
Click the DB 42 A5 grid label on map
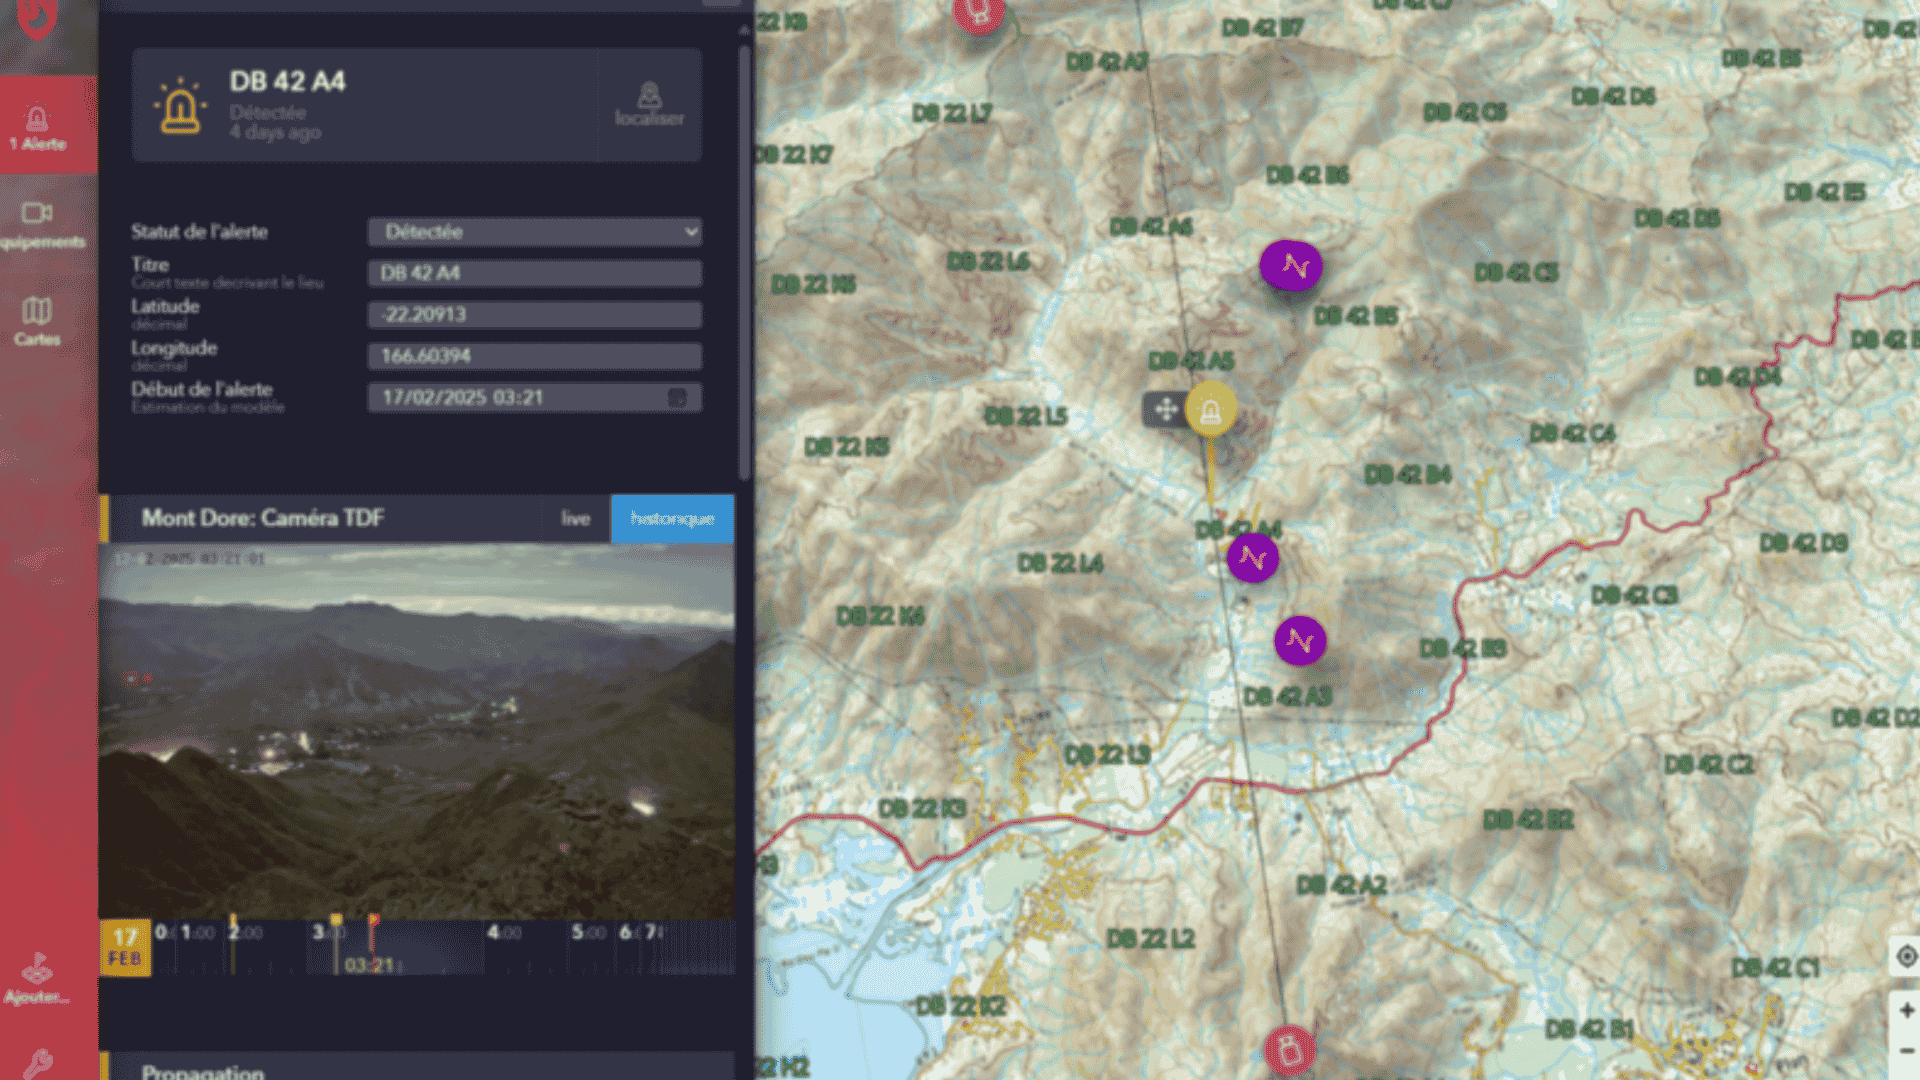tap(1191, 361)
